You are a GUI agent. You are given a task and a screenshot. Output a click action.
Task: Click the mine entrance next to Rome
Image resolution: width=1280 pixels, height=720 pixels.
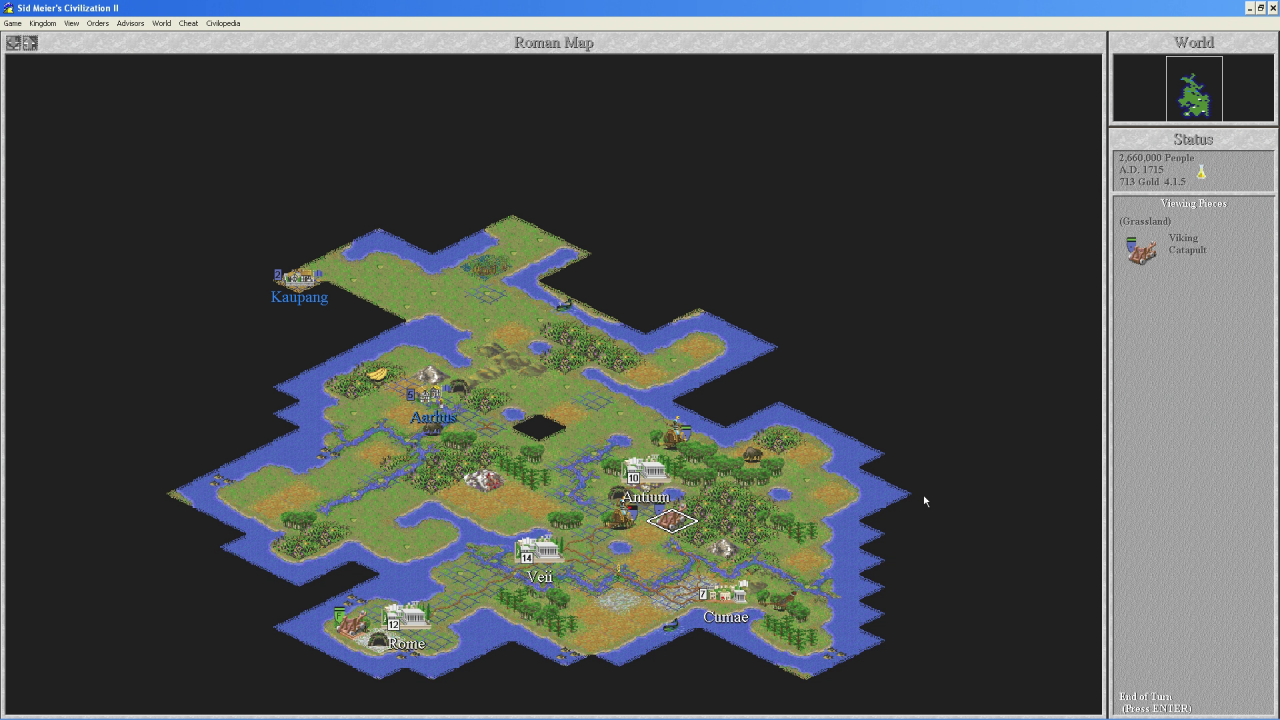[378, 640]
